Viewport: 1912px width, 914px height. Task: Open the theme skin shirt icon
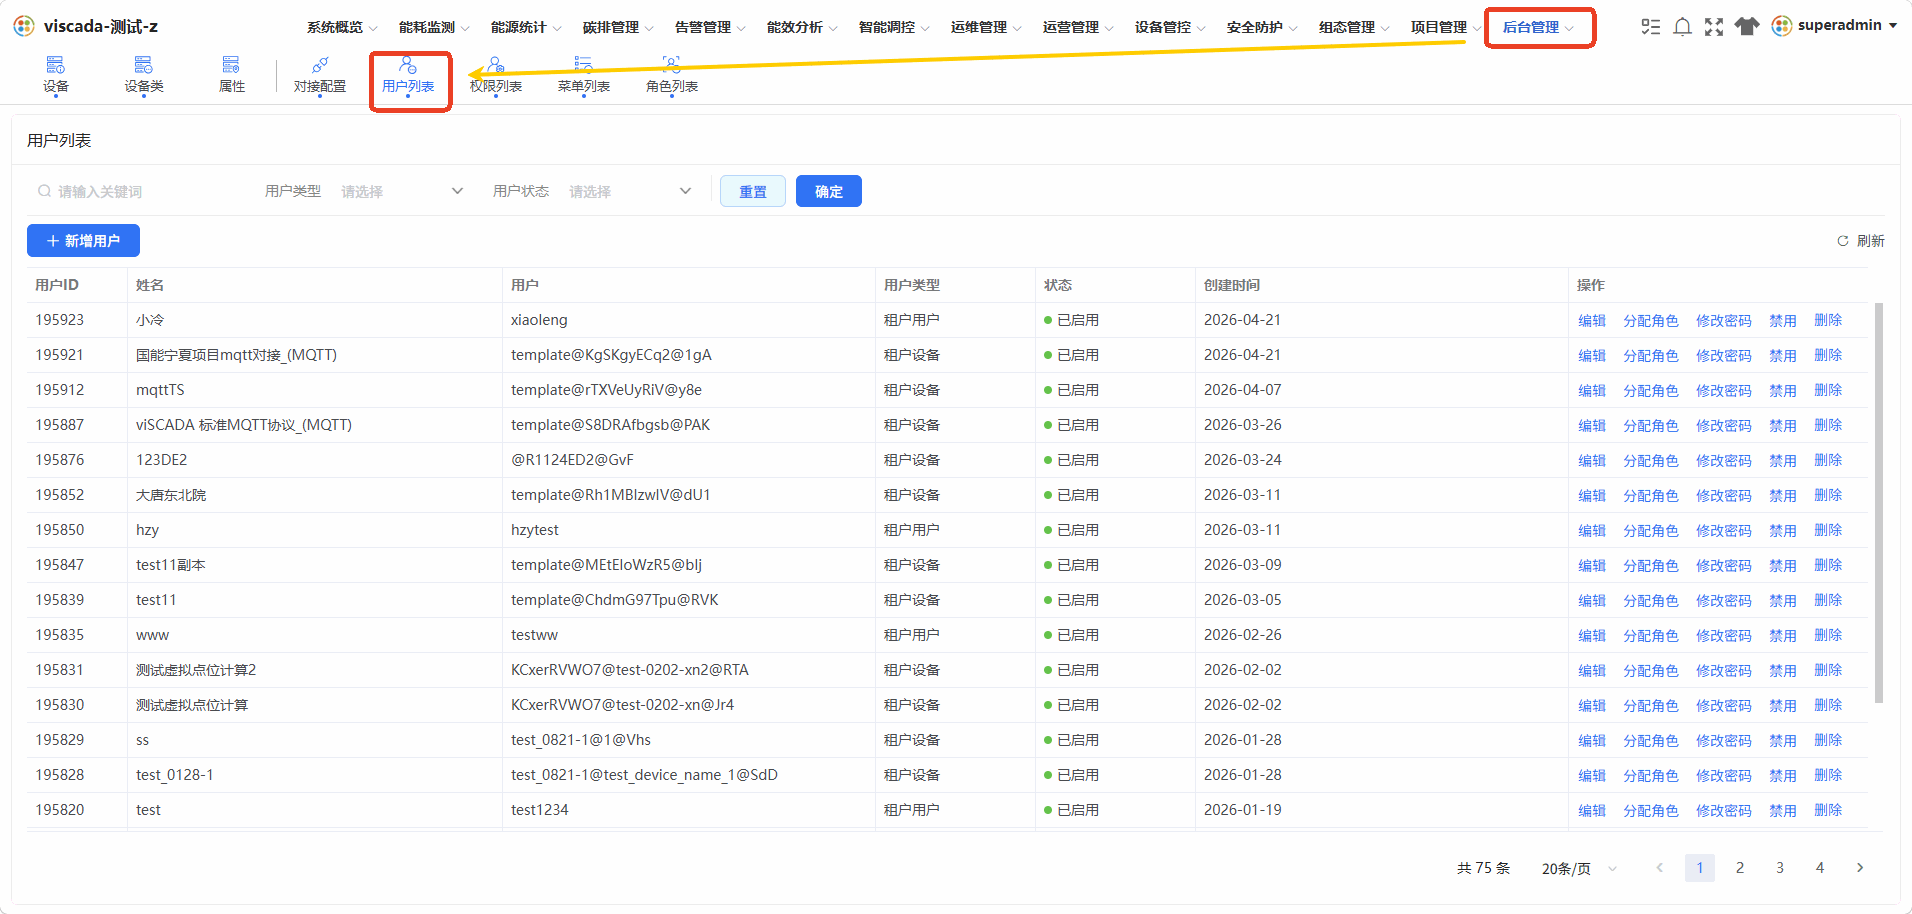pos(1747,26)
